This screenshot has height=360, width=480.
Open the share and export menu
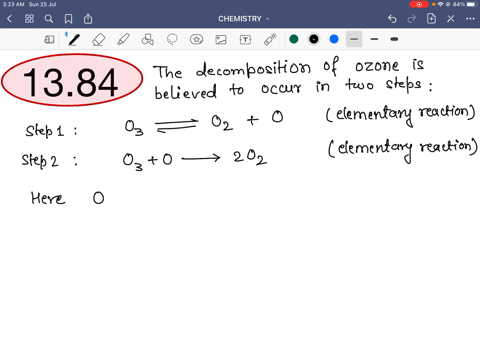coord(88,19)
